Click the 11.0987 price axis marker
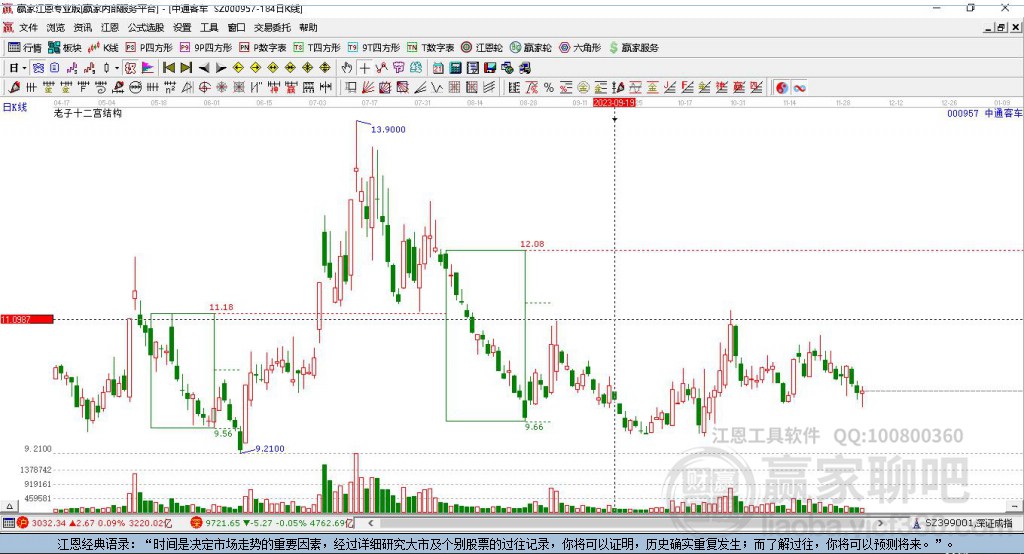This screenshot has width=1024, height=554. pos(27,319)
